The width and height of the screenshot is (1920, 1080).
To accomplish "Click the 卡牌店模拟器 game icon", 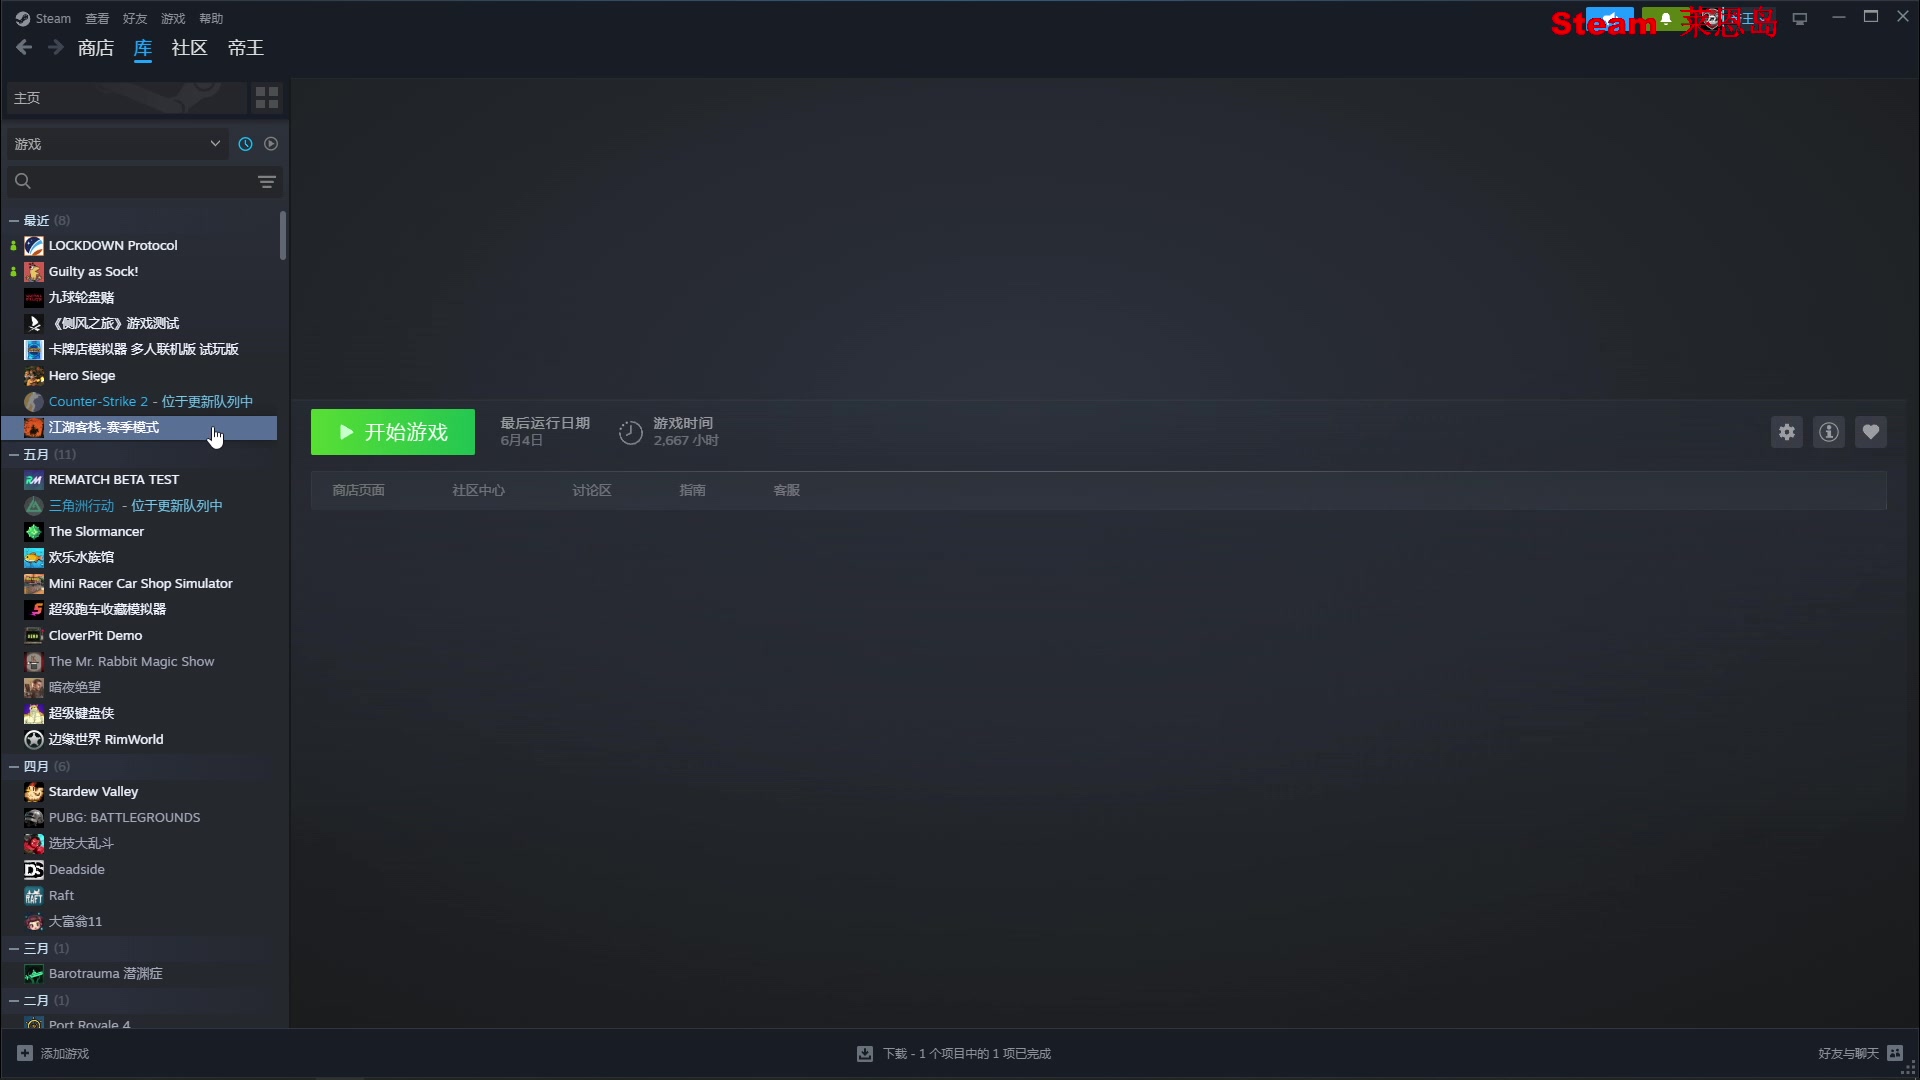I will click(x=34, y=349).
